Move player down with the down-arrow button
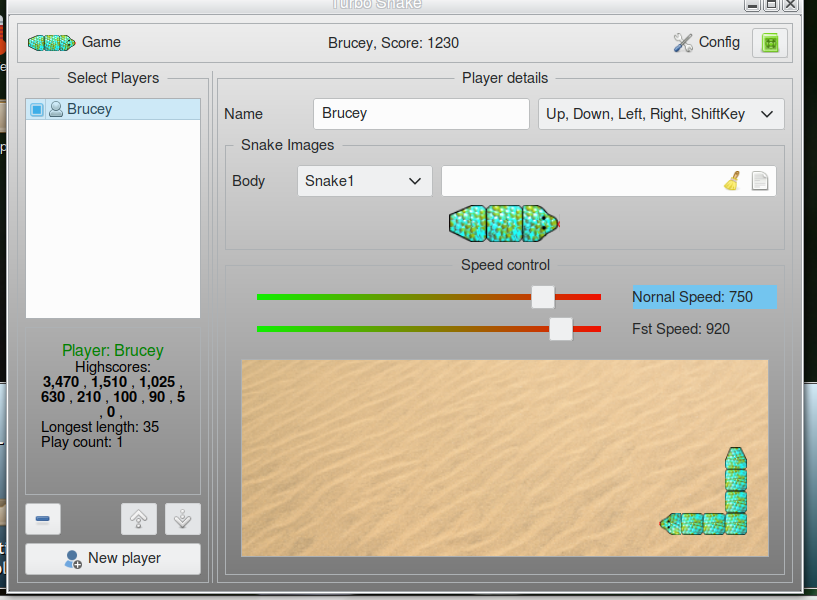The width and height of the screenshot is (817, 600). [183, 519]
